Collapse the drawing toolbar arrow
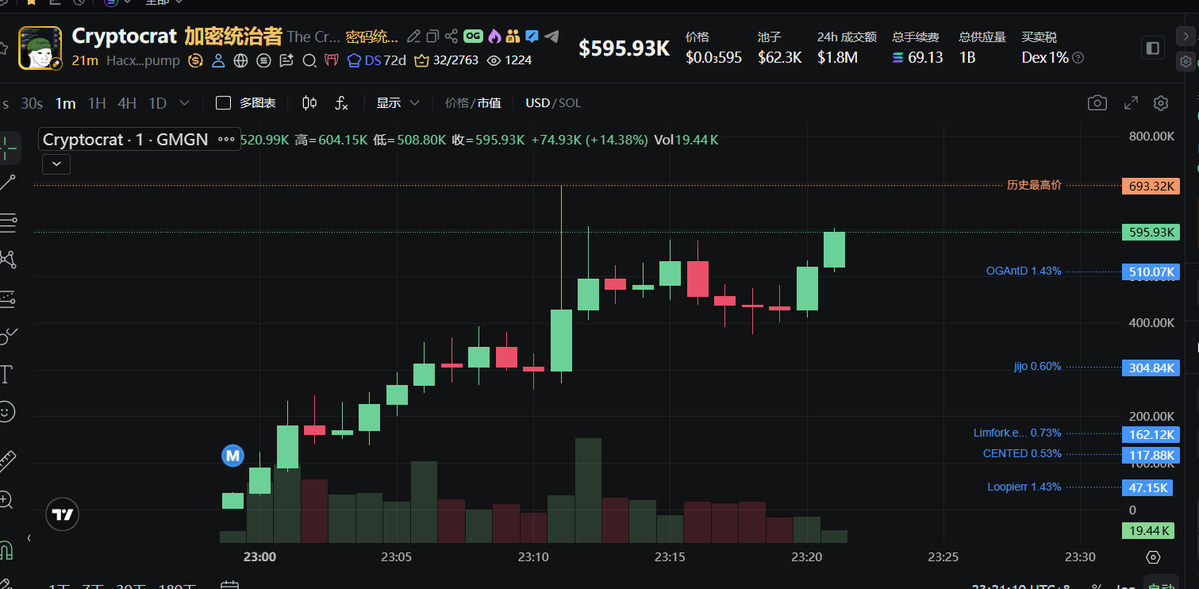Image resolution: width=1199 pixels, height=589 pixels. pos(29,539)
